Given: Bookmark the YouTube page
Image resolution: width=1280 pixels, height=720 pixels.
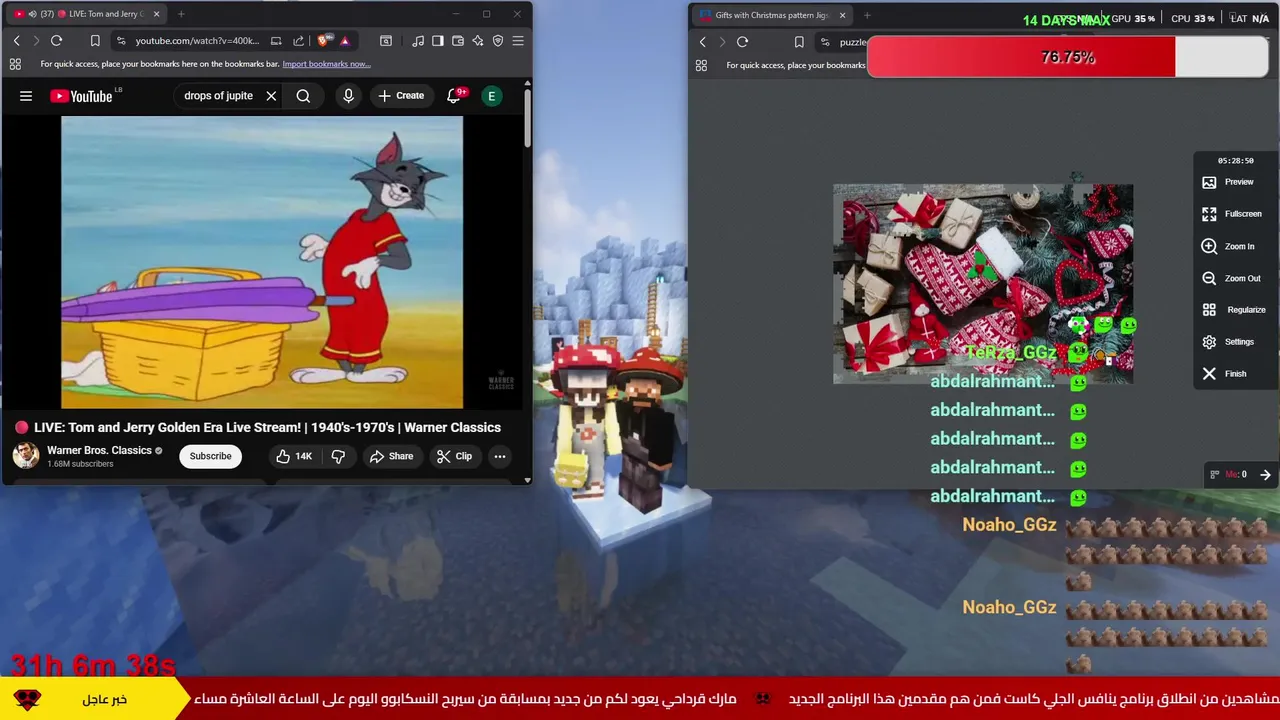Looking at the screenshot, I should click(95, 41).
